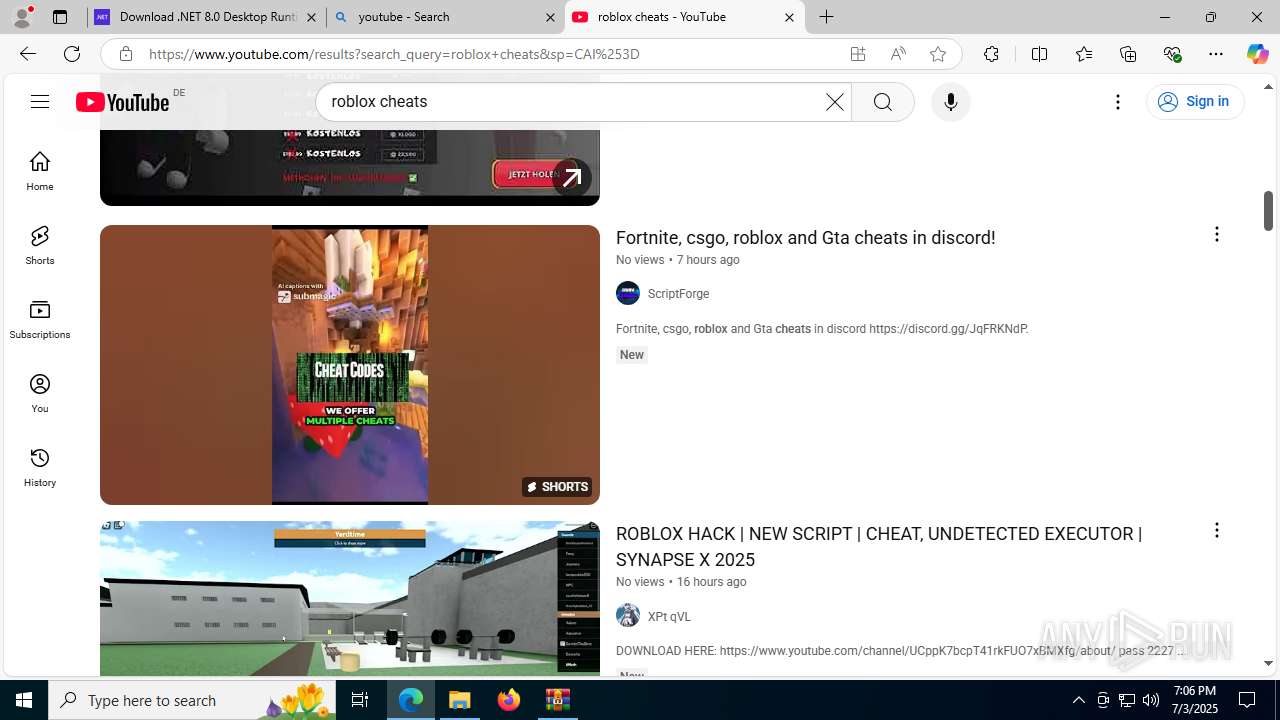Open Fortnite, csgo, roblox cheats video title

pos(805,238)
